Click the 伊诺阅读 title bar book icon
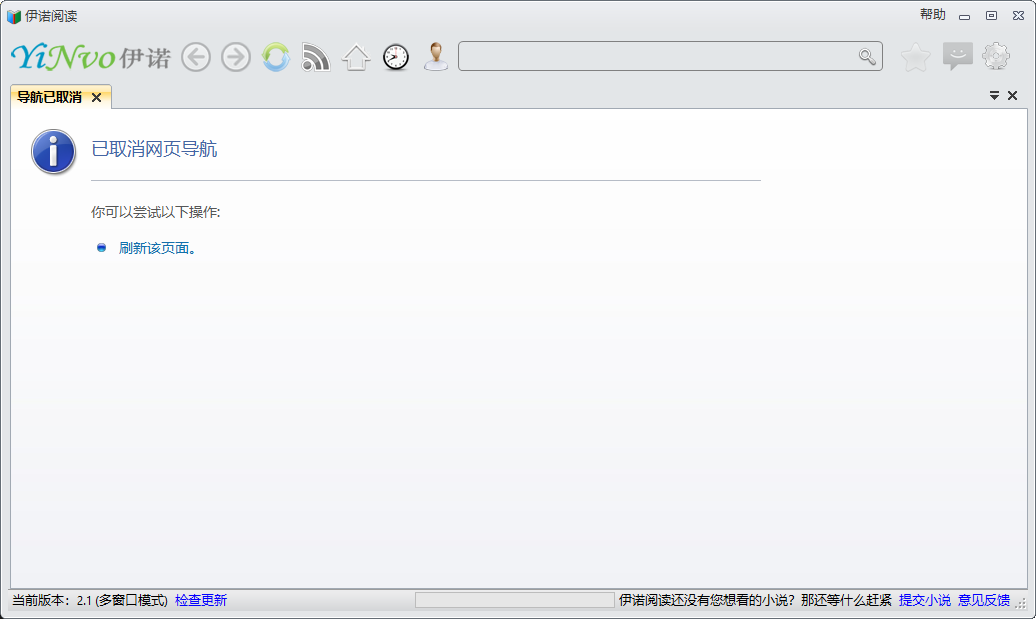The image size is (1036, 619). click(x=14, y=16)
